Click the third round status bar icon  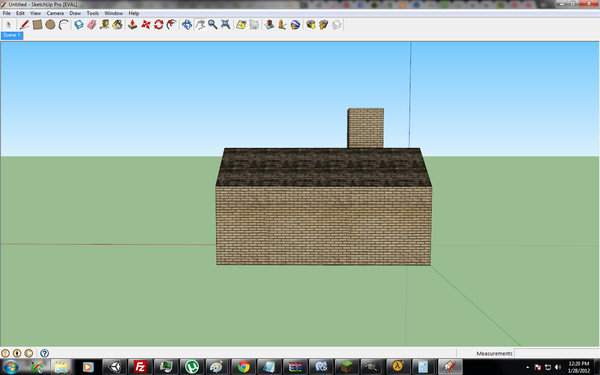click(29, 353)
